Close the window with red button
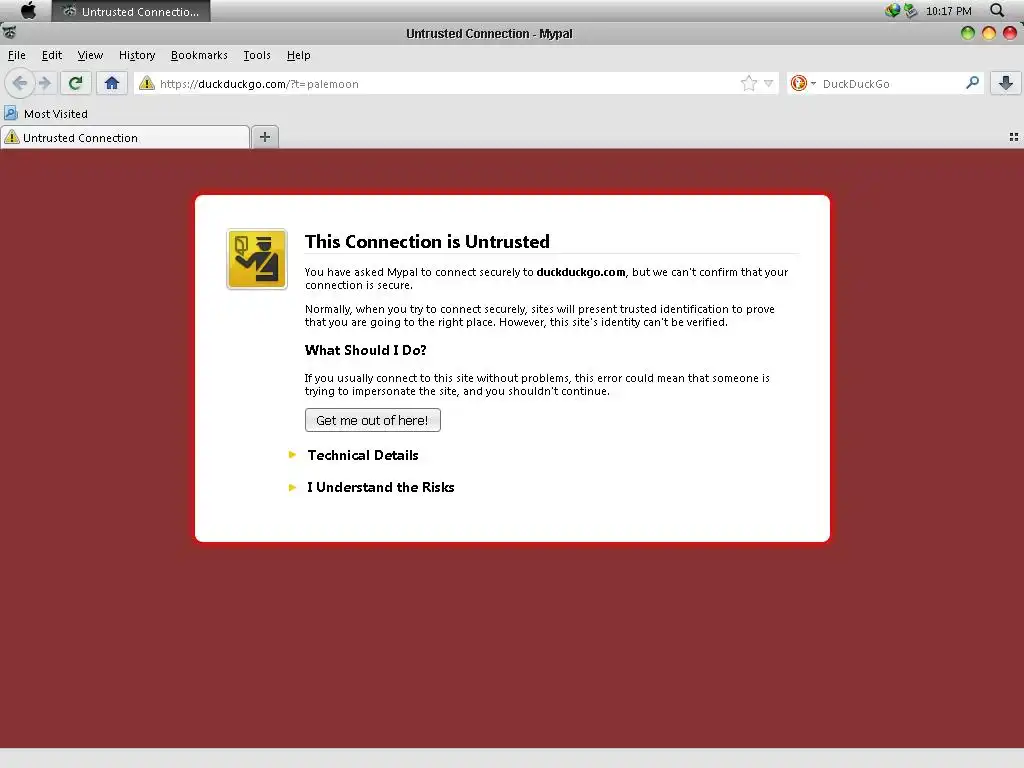1024x768 pixels. pyautogui.click(x=1010, y=33)
